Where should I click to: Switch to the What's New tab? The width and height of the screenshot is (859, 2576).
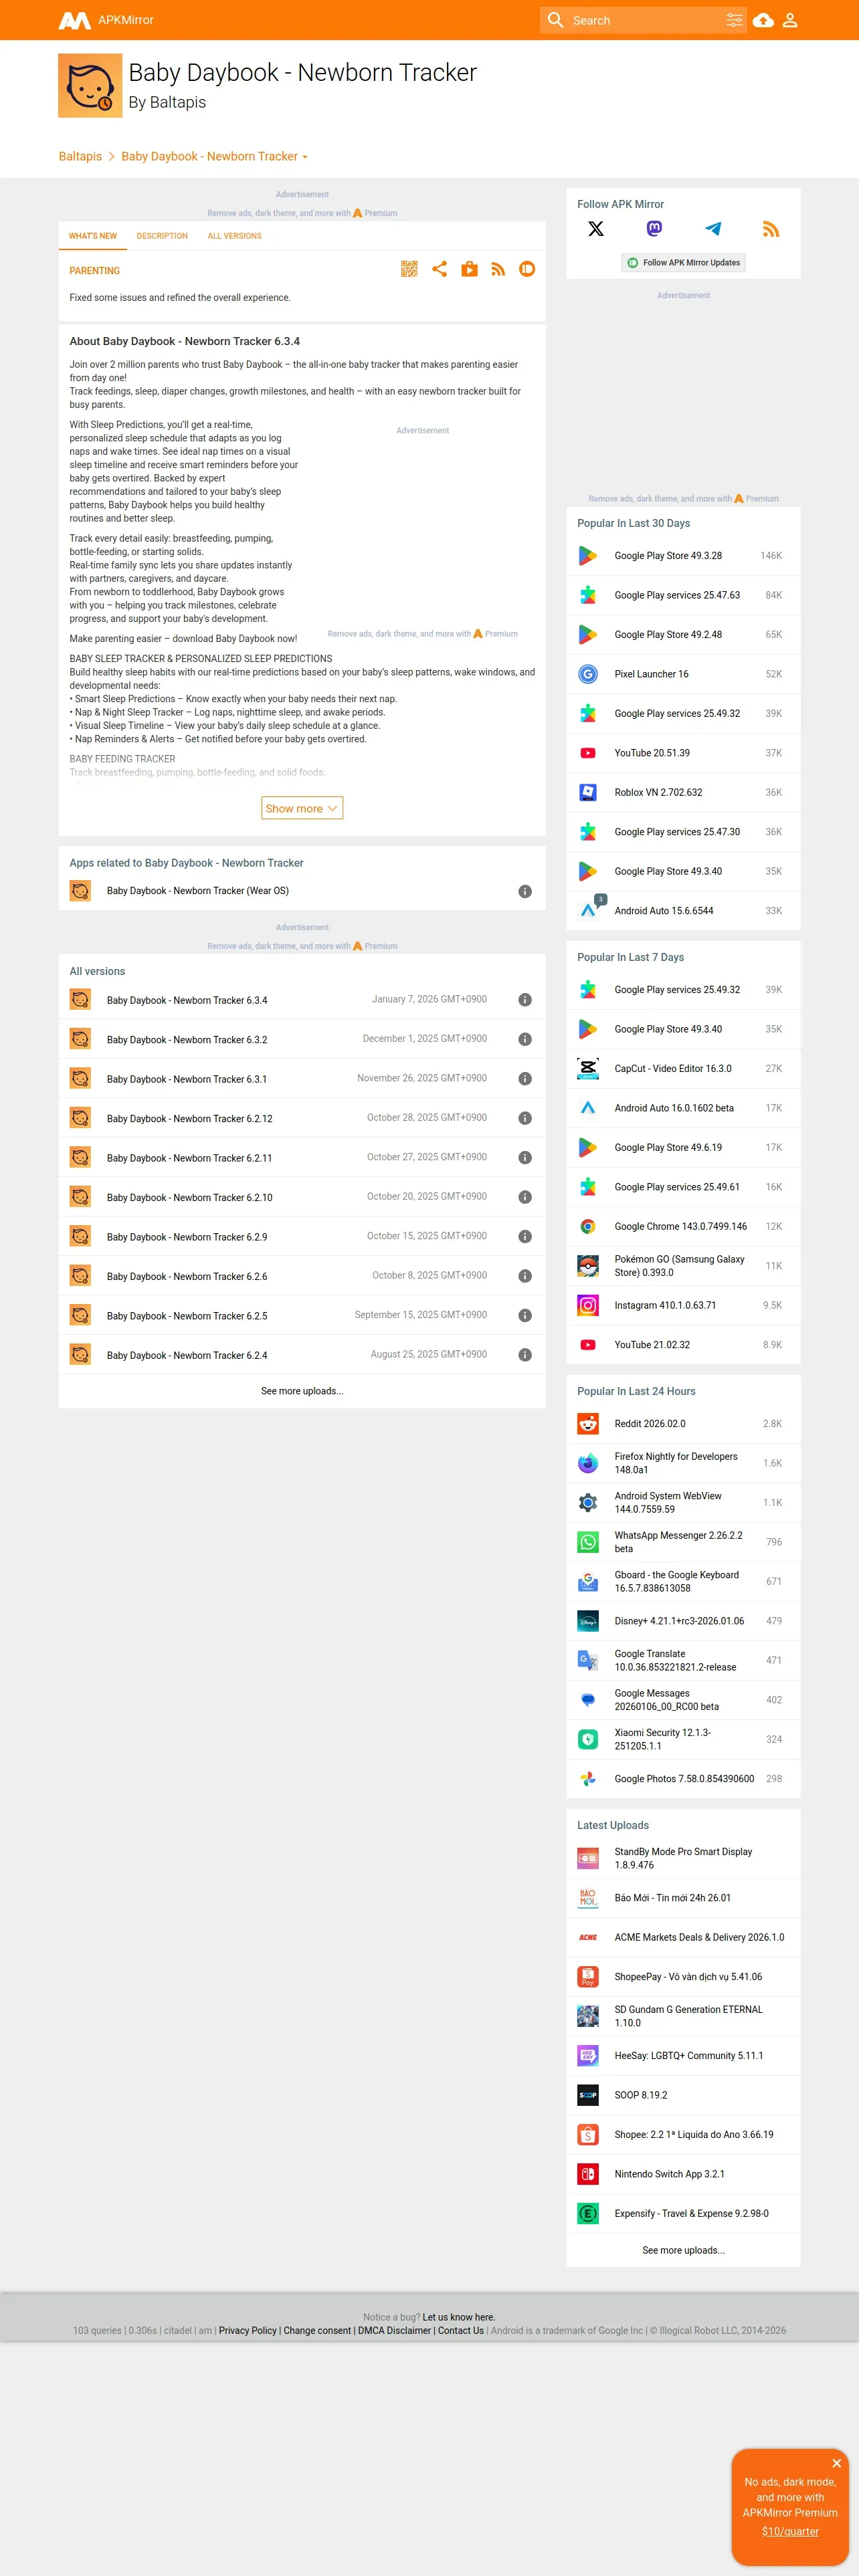coord(93,236)
